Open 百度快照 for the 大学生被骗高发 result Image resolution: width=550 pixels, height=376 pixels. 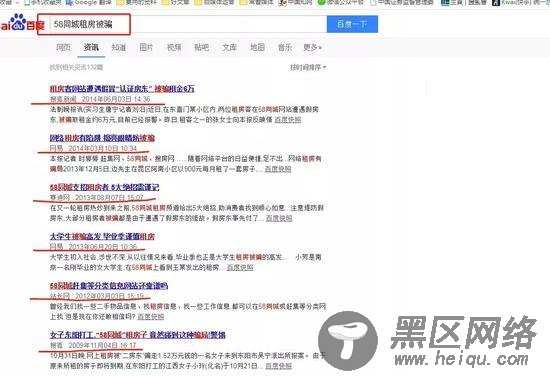[240, 267]
